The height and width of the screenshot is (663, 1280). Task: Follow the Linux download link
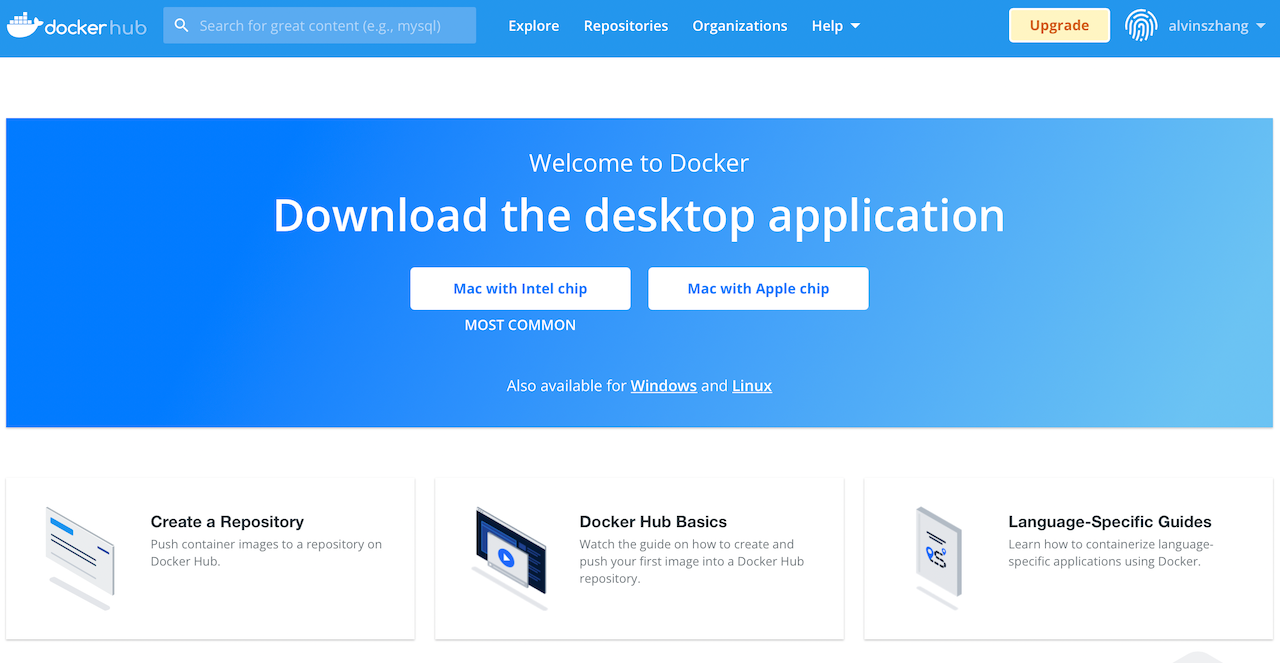tap(752, 386)
